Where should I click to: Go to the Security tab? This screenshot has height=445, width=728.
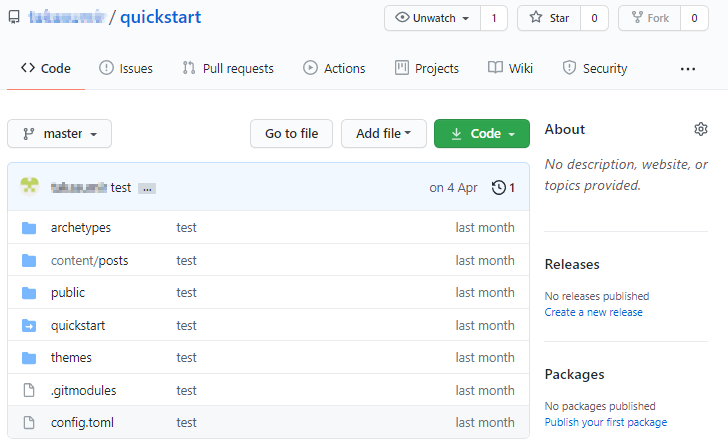[595, 69]
